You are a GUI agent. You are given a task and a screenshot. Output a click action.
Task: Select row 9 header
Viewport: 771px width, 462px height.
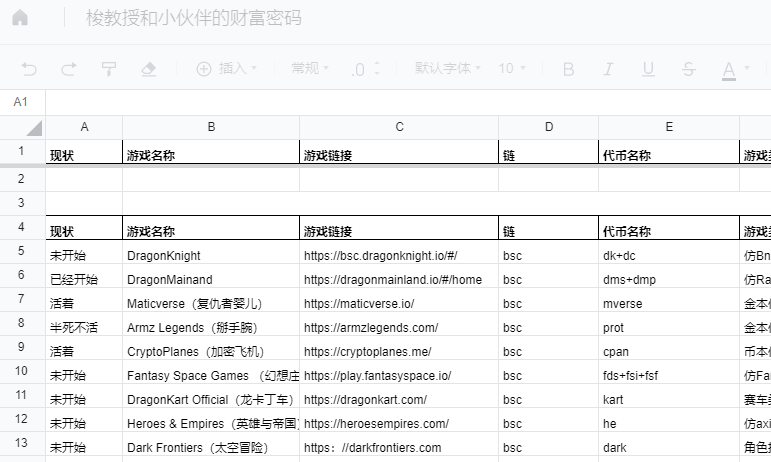(x=23, y=347)
